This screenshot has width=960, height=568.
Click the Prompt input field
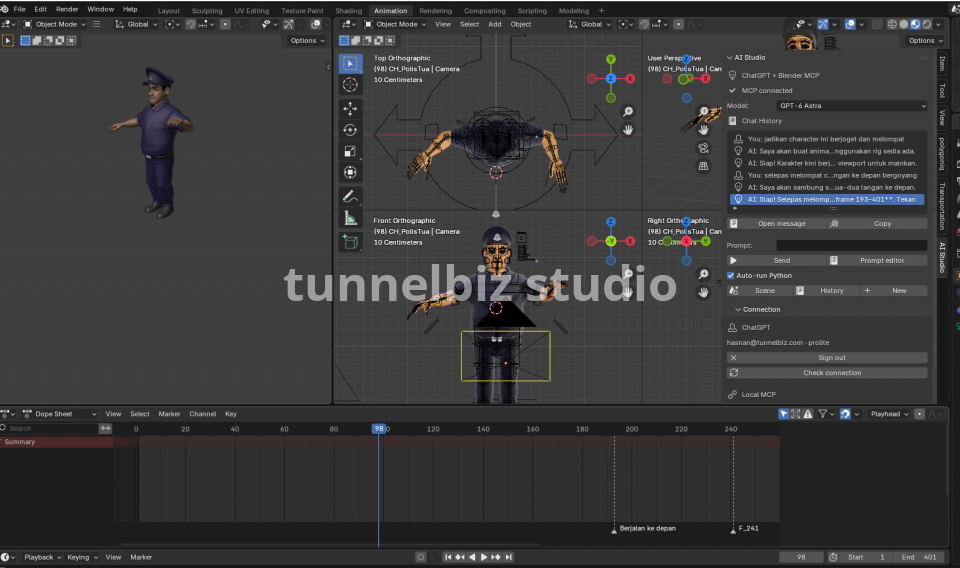pos(852,245)
